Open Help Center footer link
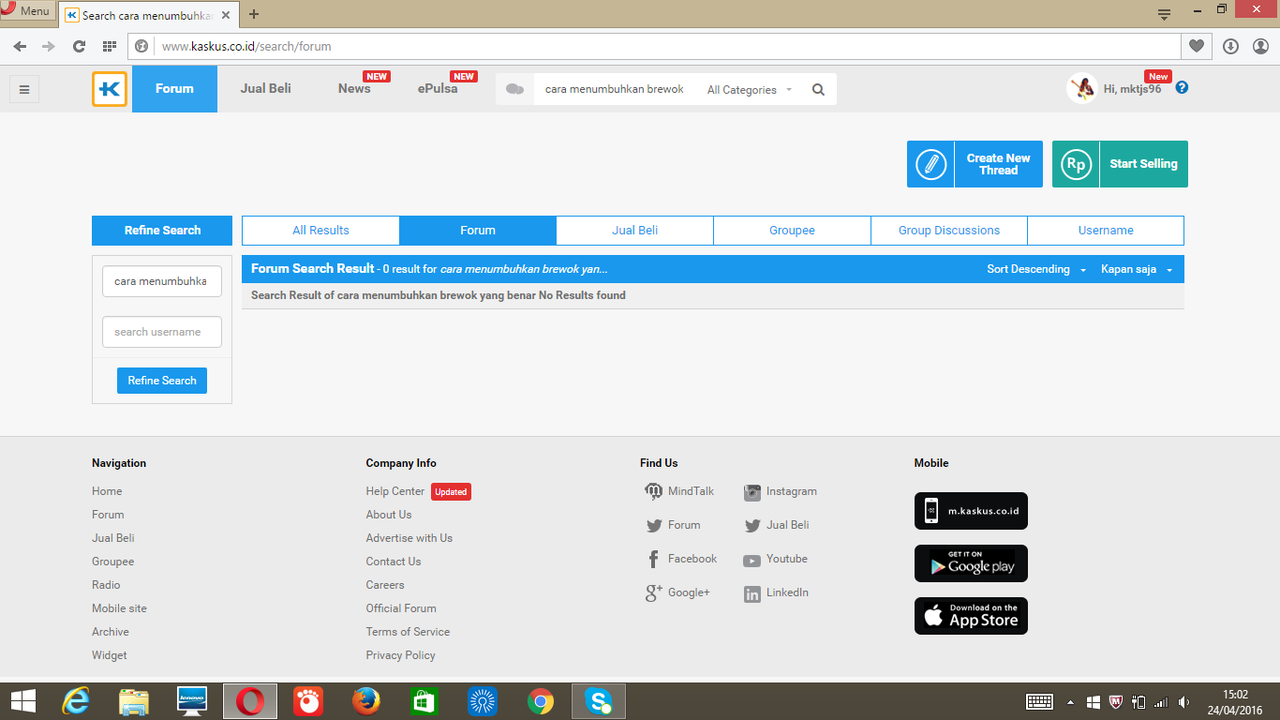Viewport: 1280px width, 720px height. 395,491
